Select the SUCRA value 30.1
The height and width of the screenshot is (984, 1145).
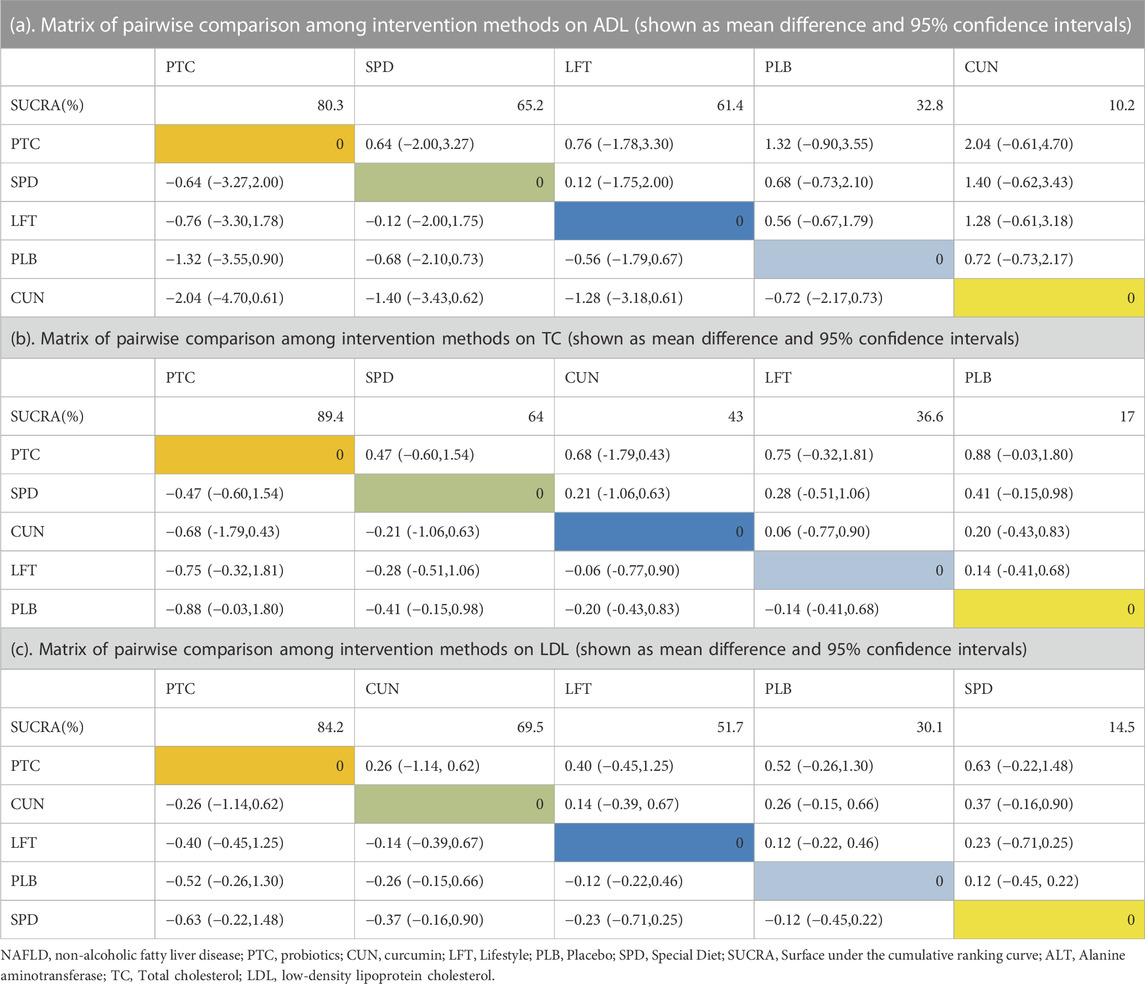click(x=930, y=727)
